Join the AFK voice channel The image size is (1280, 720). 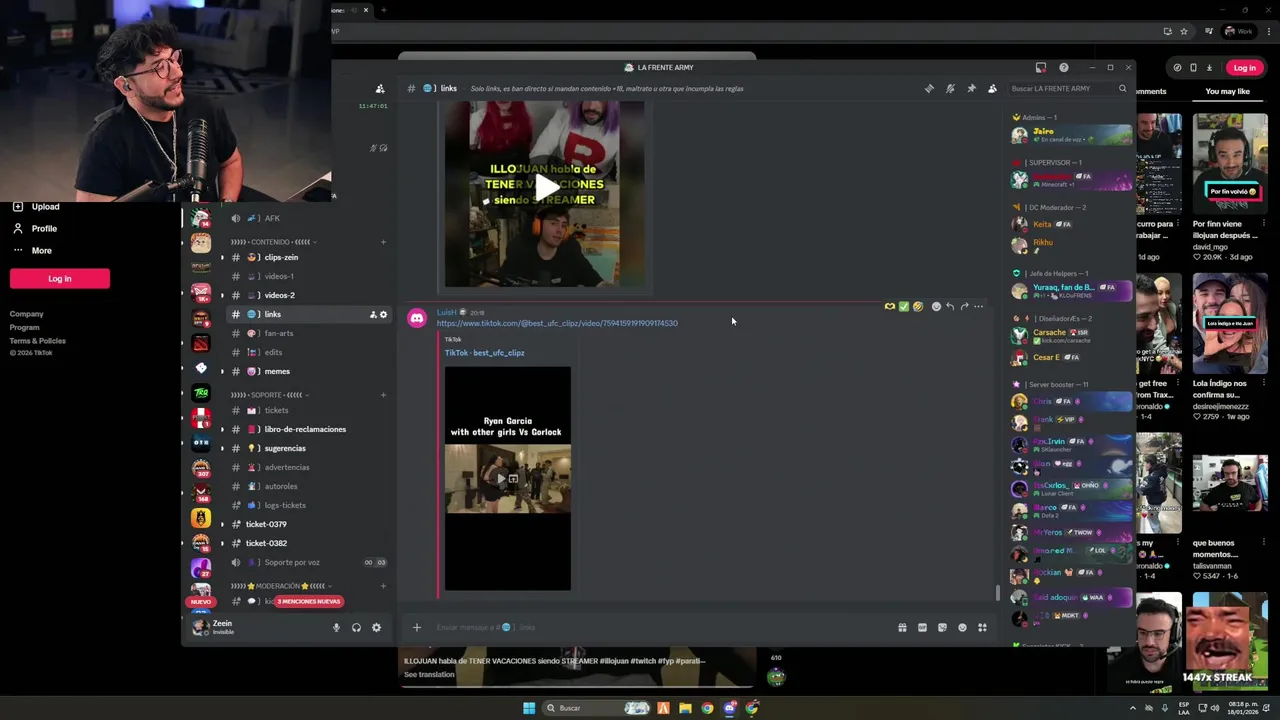[308, 218]
